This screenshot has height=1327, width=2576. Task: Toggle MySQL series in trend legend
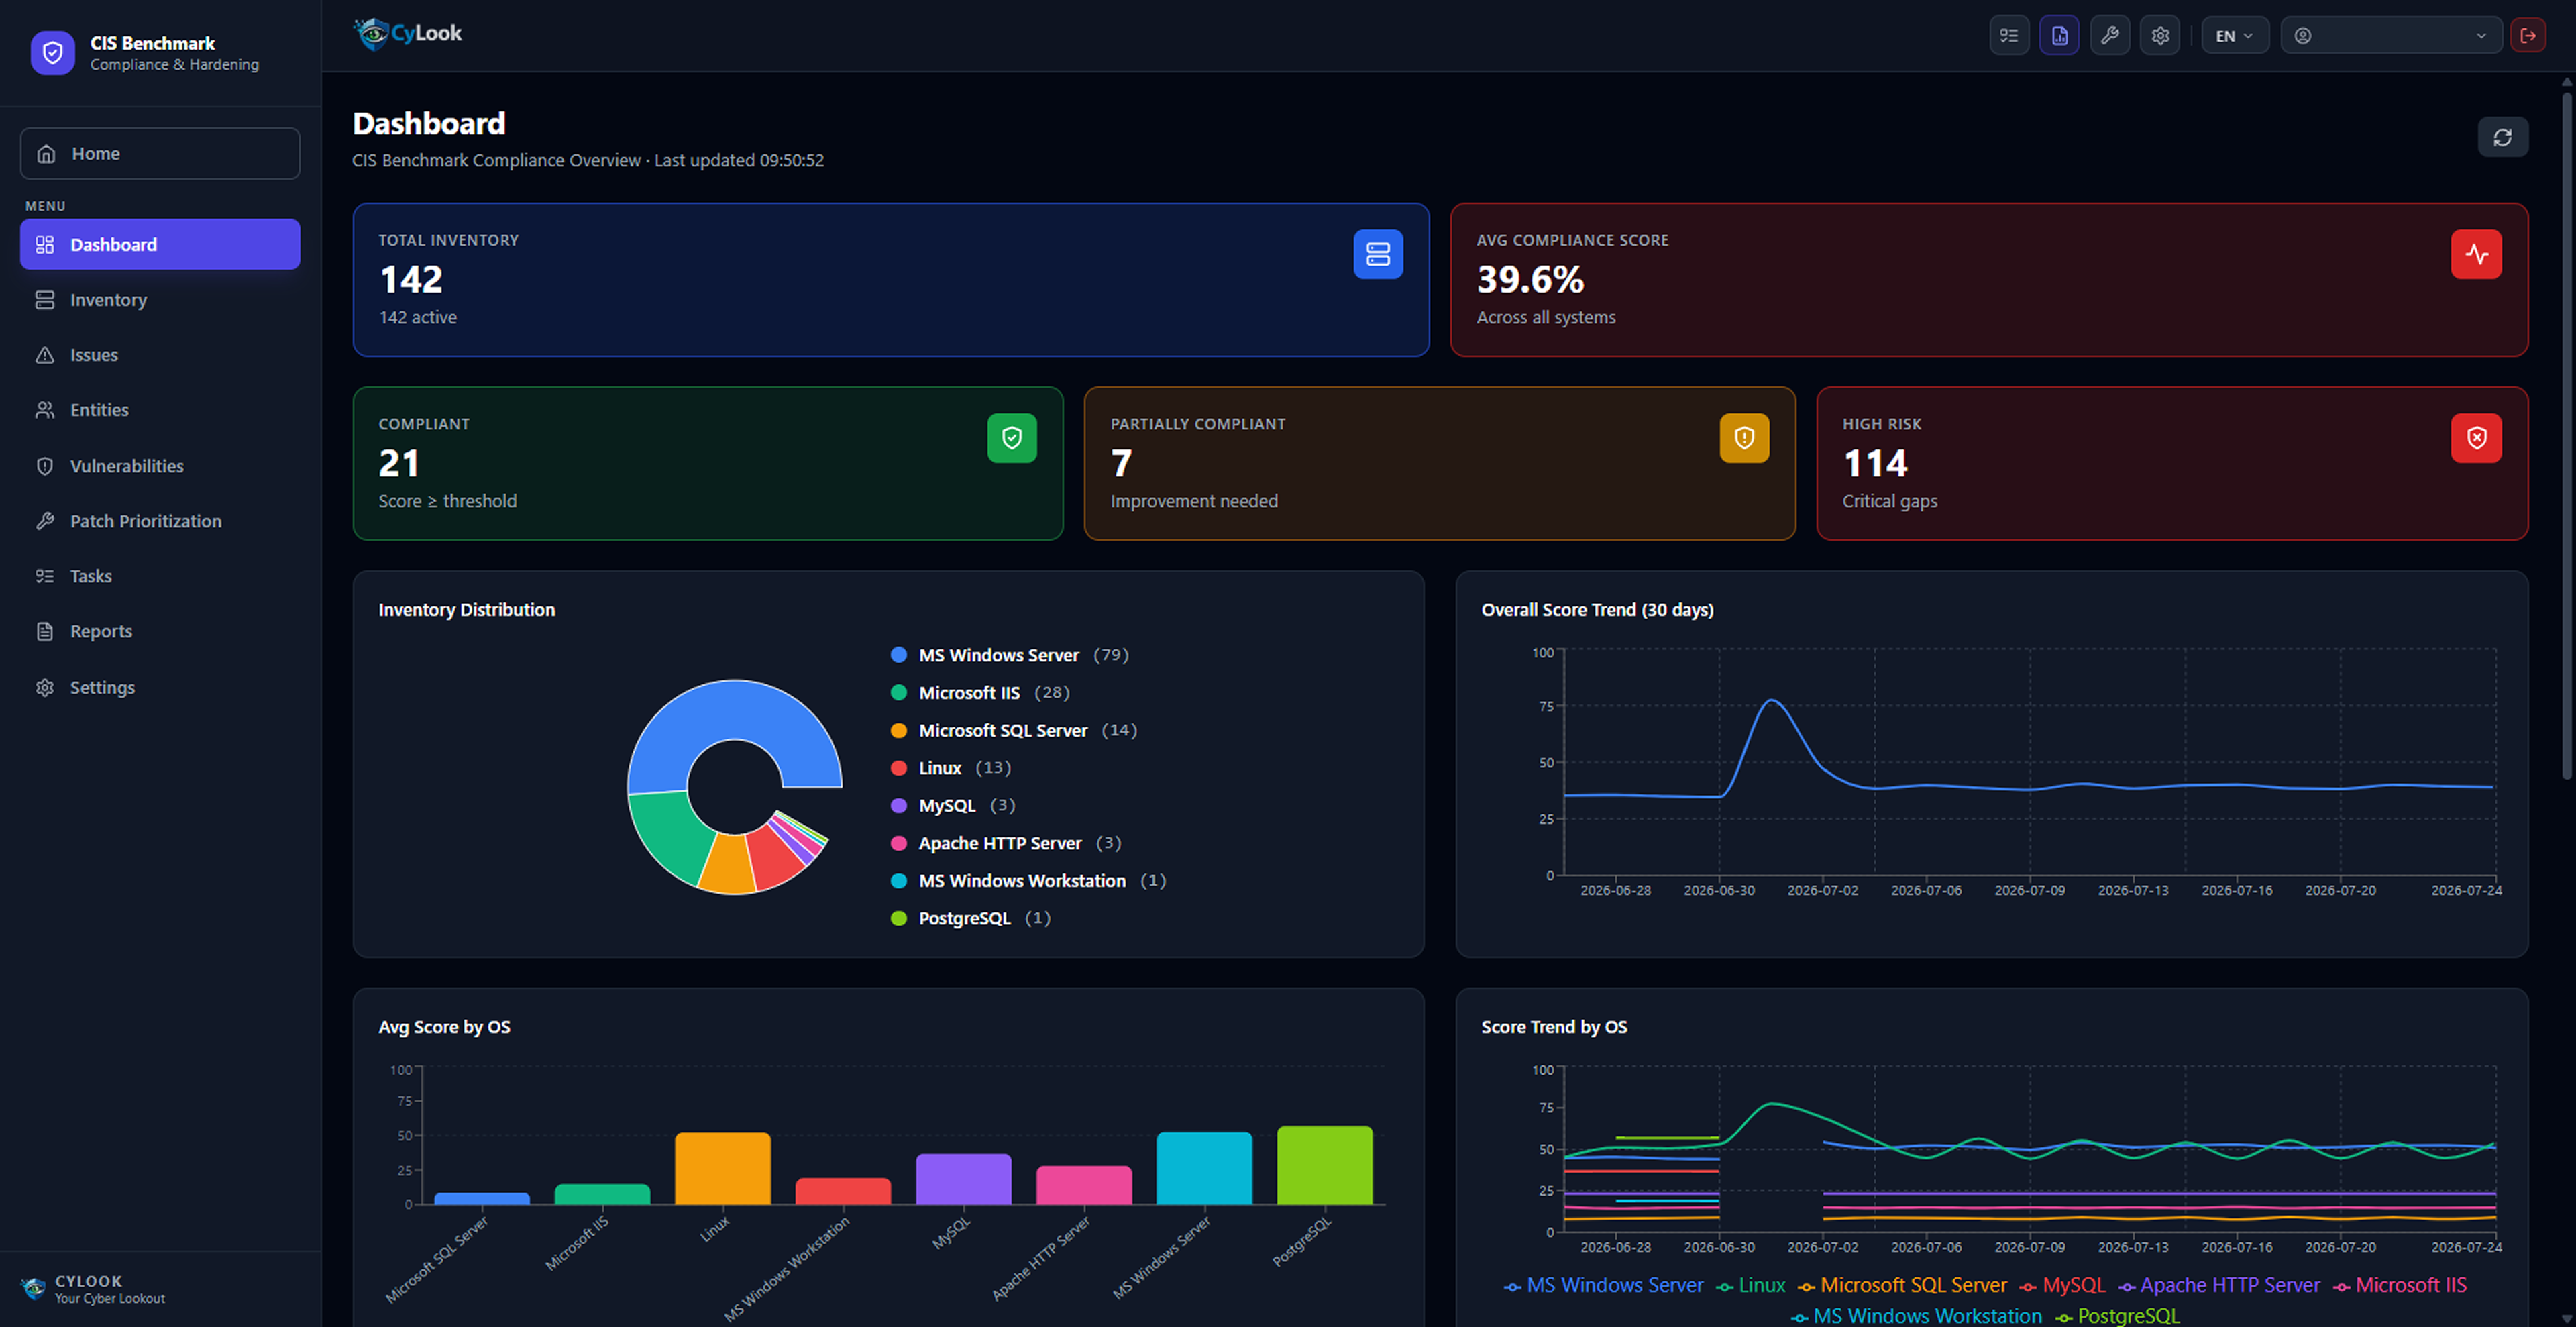(x=2062, y=1286)
